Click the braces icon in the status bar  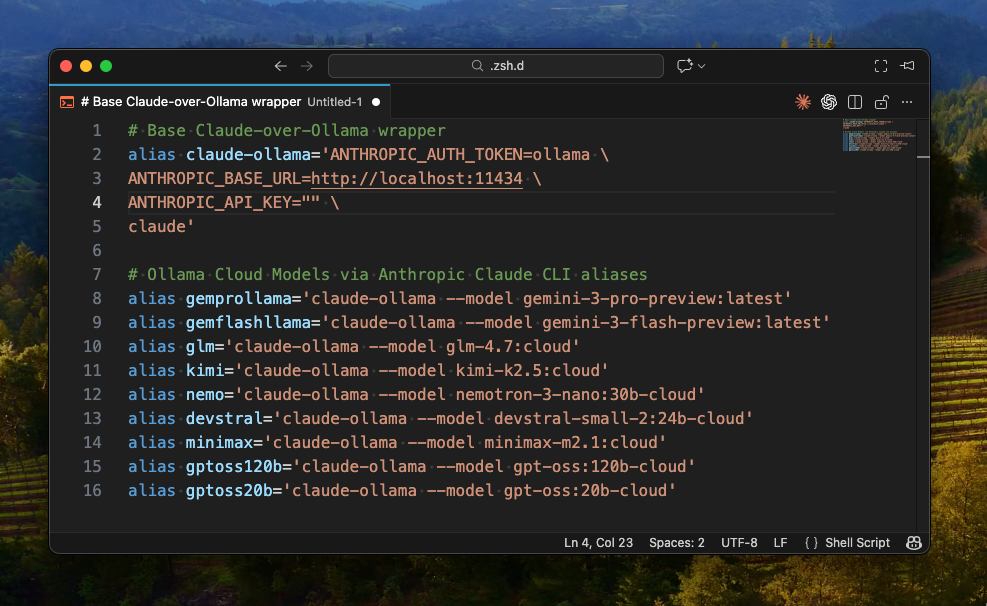(811, 542)
